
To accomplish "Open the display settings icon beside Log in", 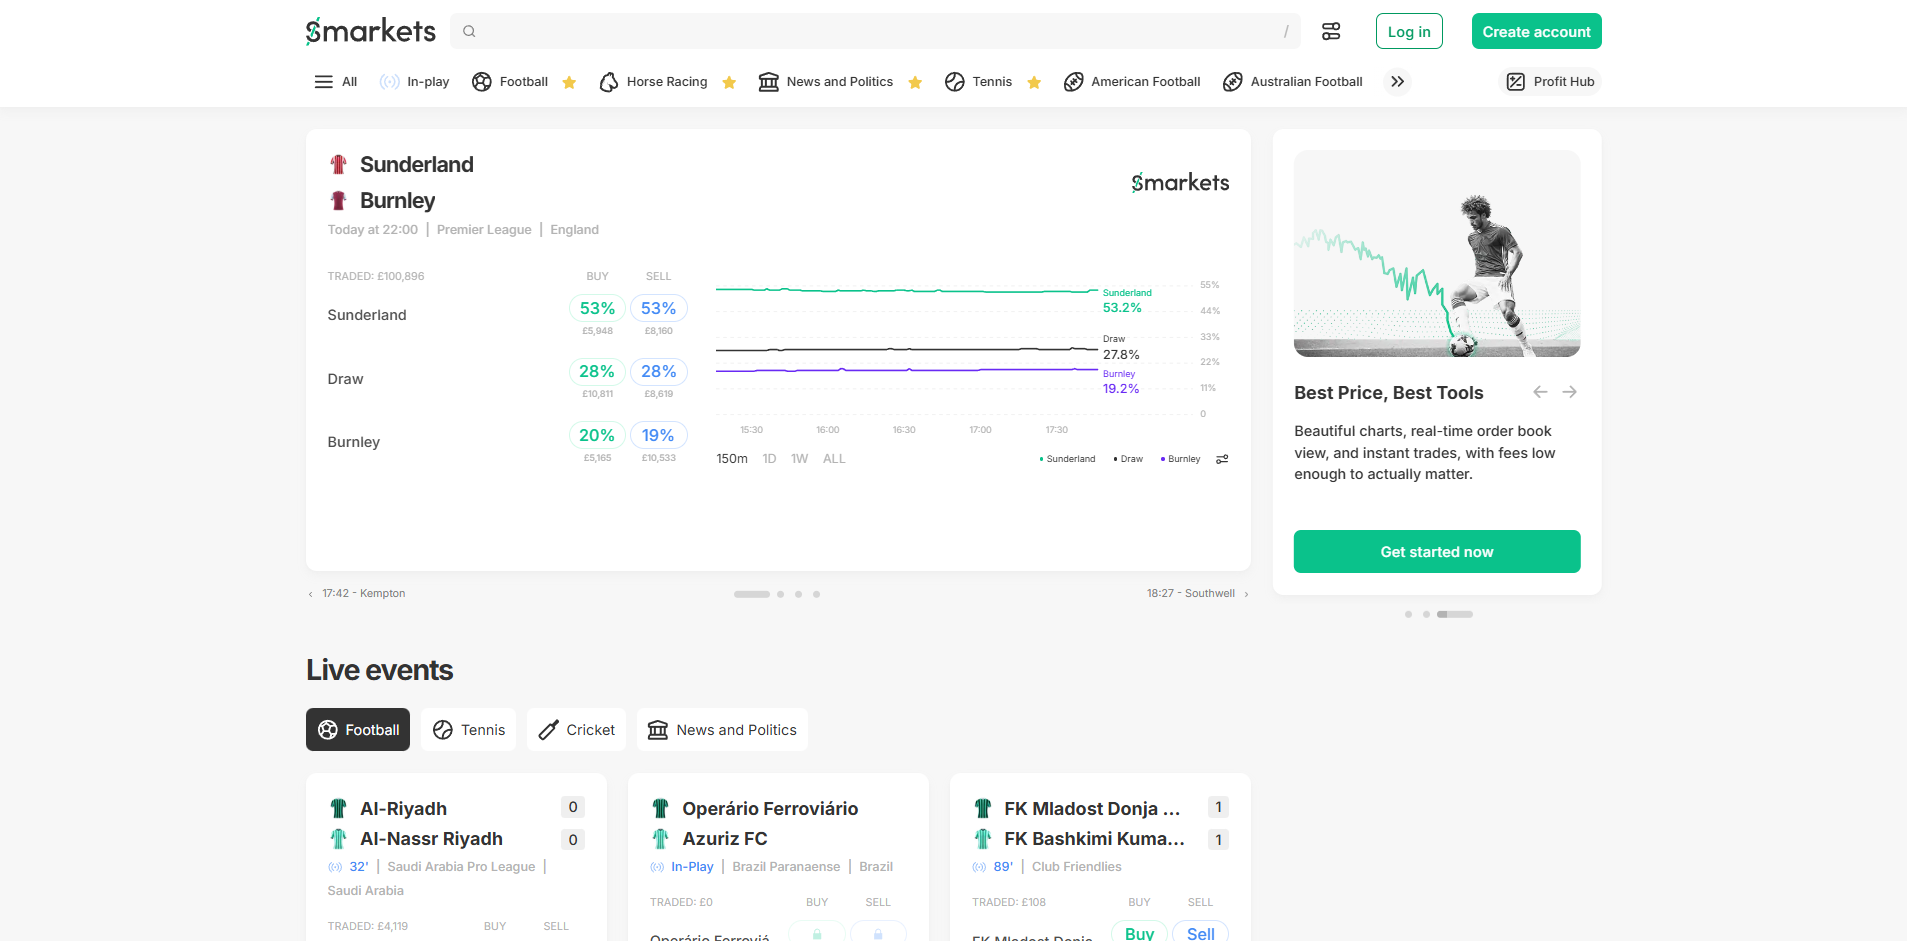I will (1330, 31).
